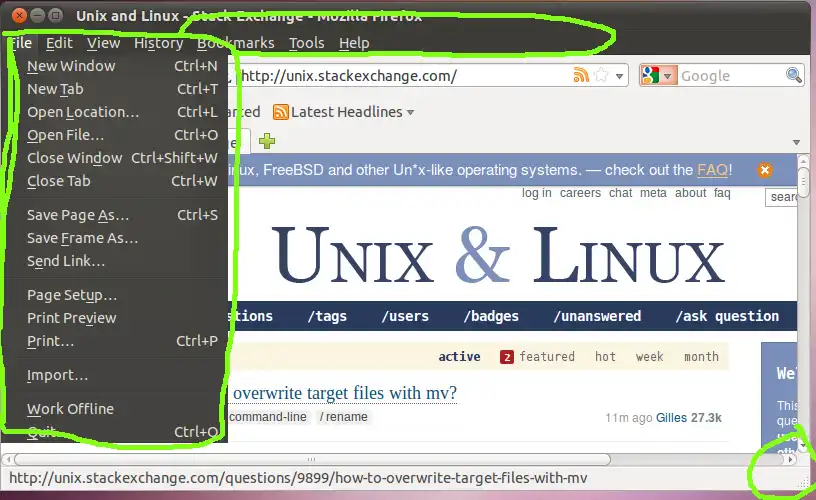Viewport: 816px width, 500px height.
Task: Open the Gilles user profile link
Action: [671, 418]
